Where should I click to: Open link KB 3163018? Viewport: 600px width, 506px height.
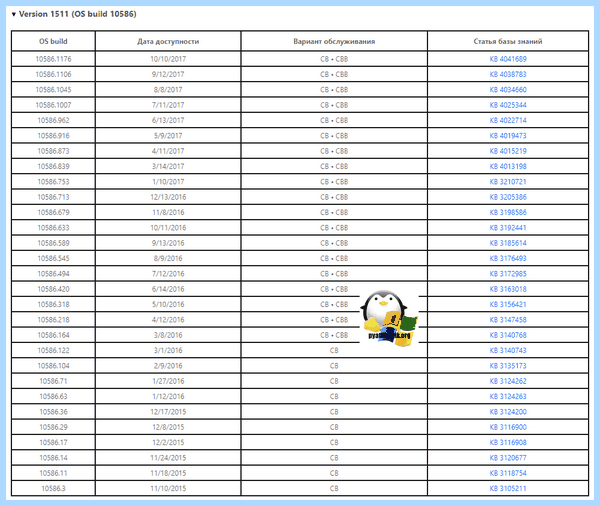coord(508,289)
